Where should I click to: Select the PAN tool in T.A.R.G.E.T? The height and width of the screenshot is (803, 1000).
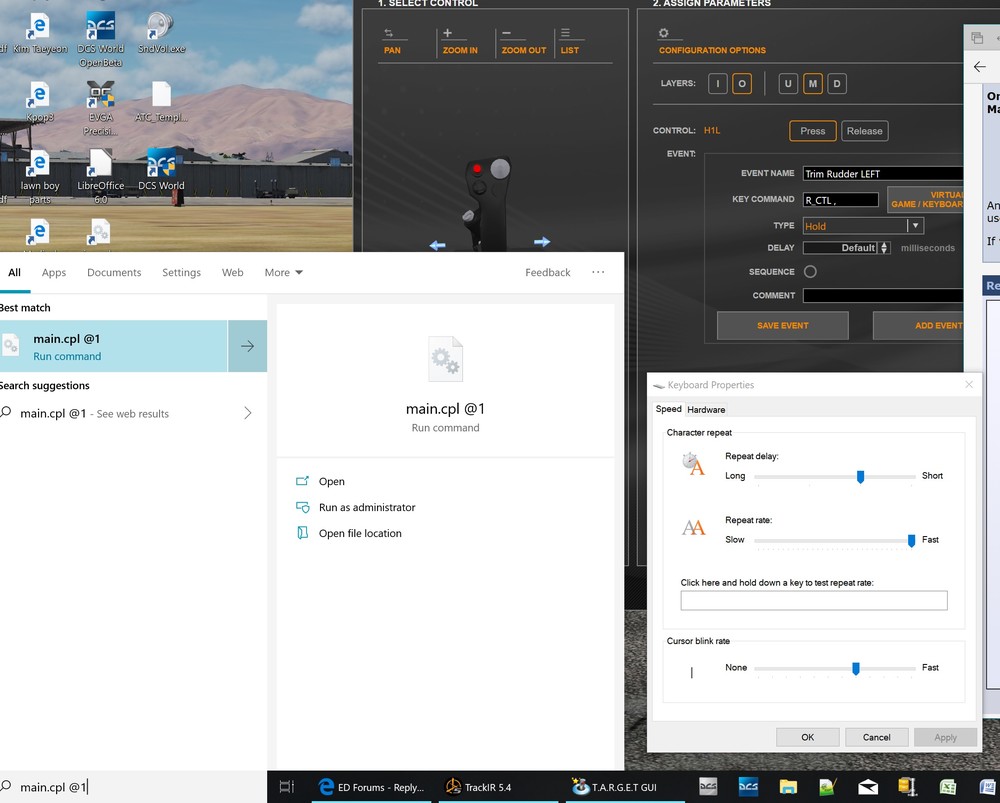click(392, 42)
